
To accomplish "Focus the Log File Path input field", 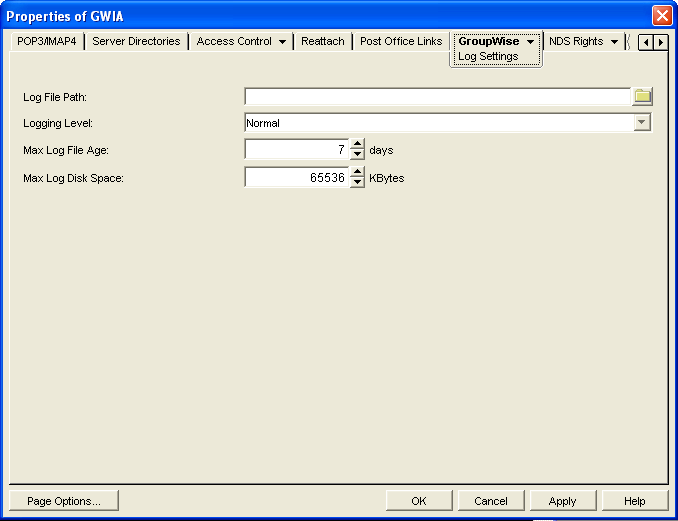I will click(438, 96).
